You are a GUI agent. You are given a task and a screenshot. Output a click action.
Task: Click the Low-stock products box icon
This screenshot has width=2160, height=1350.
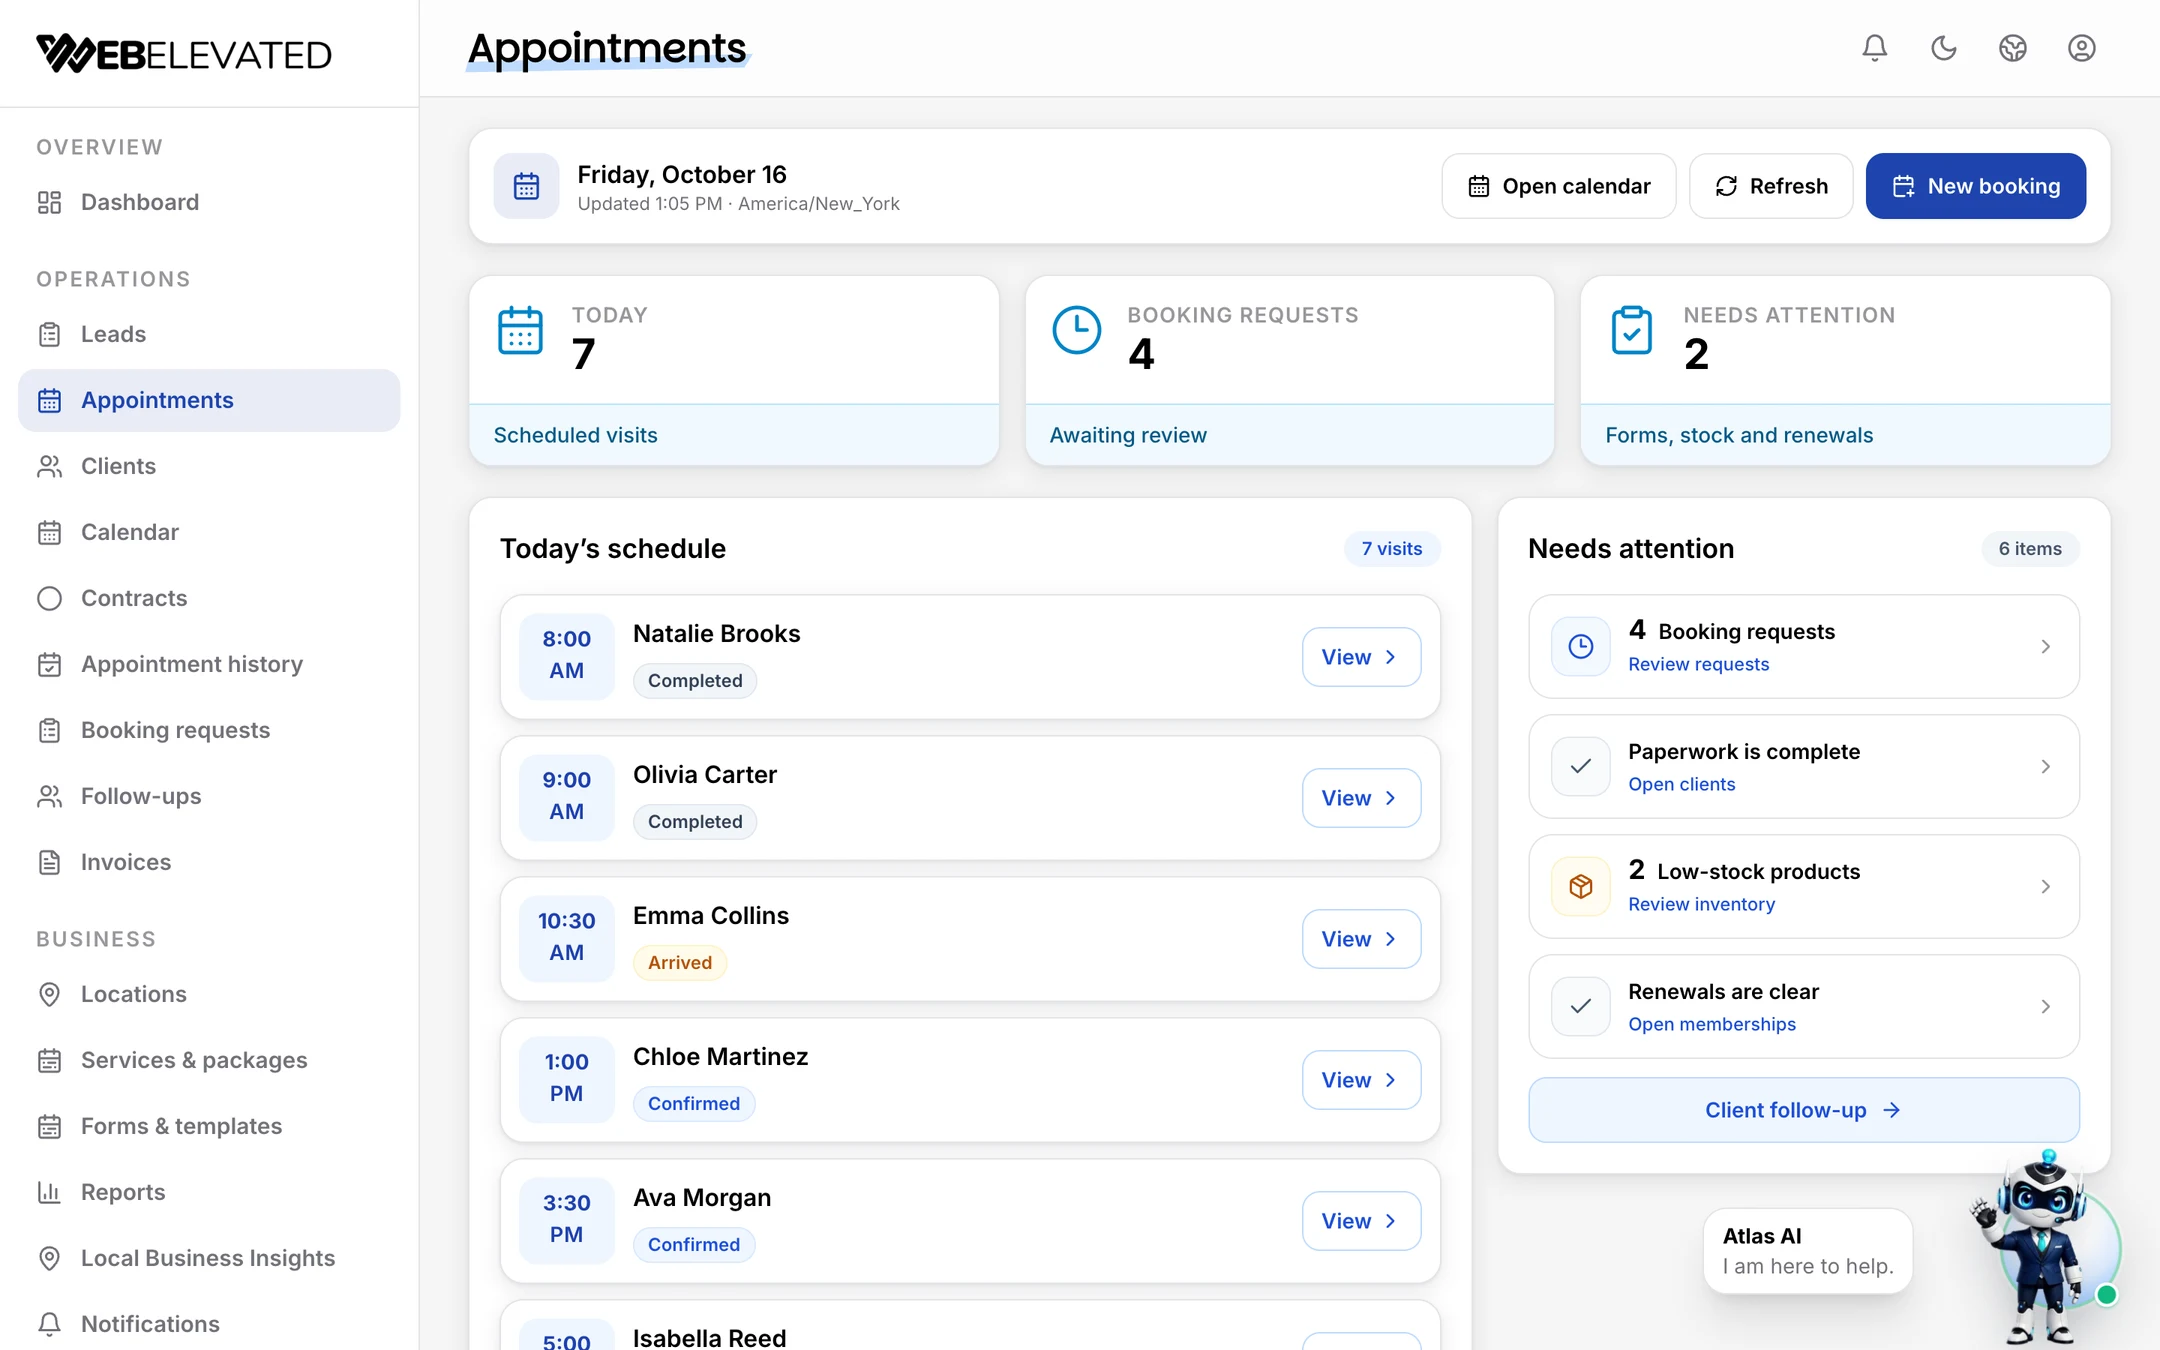coord(1580,886)
